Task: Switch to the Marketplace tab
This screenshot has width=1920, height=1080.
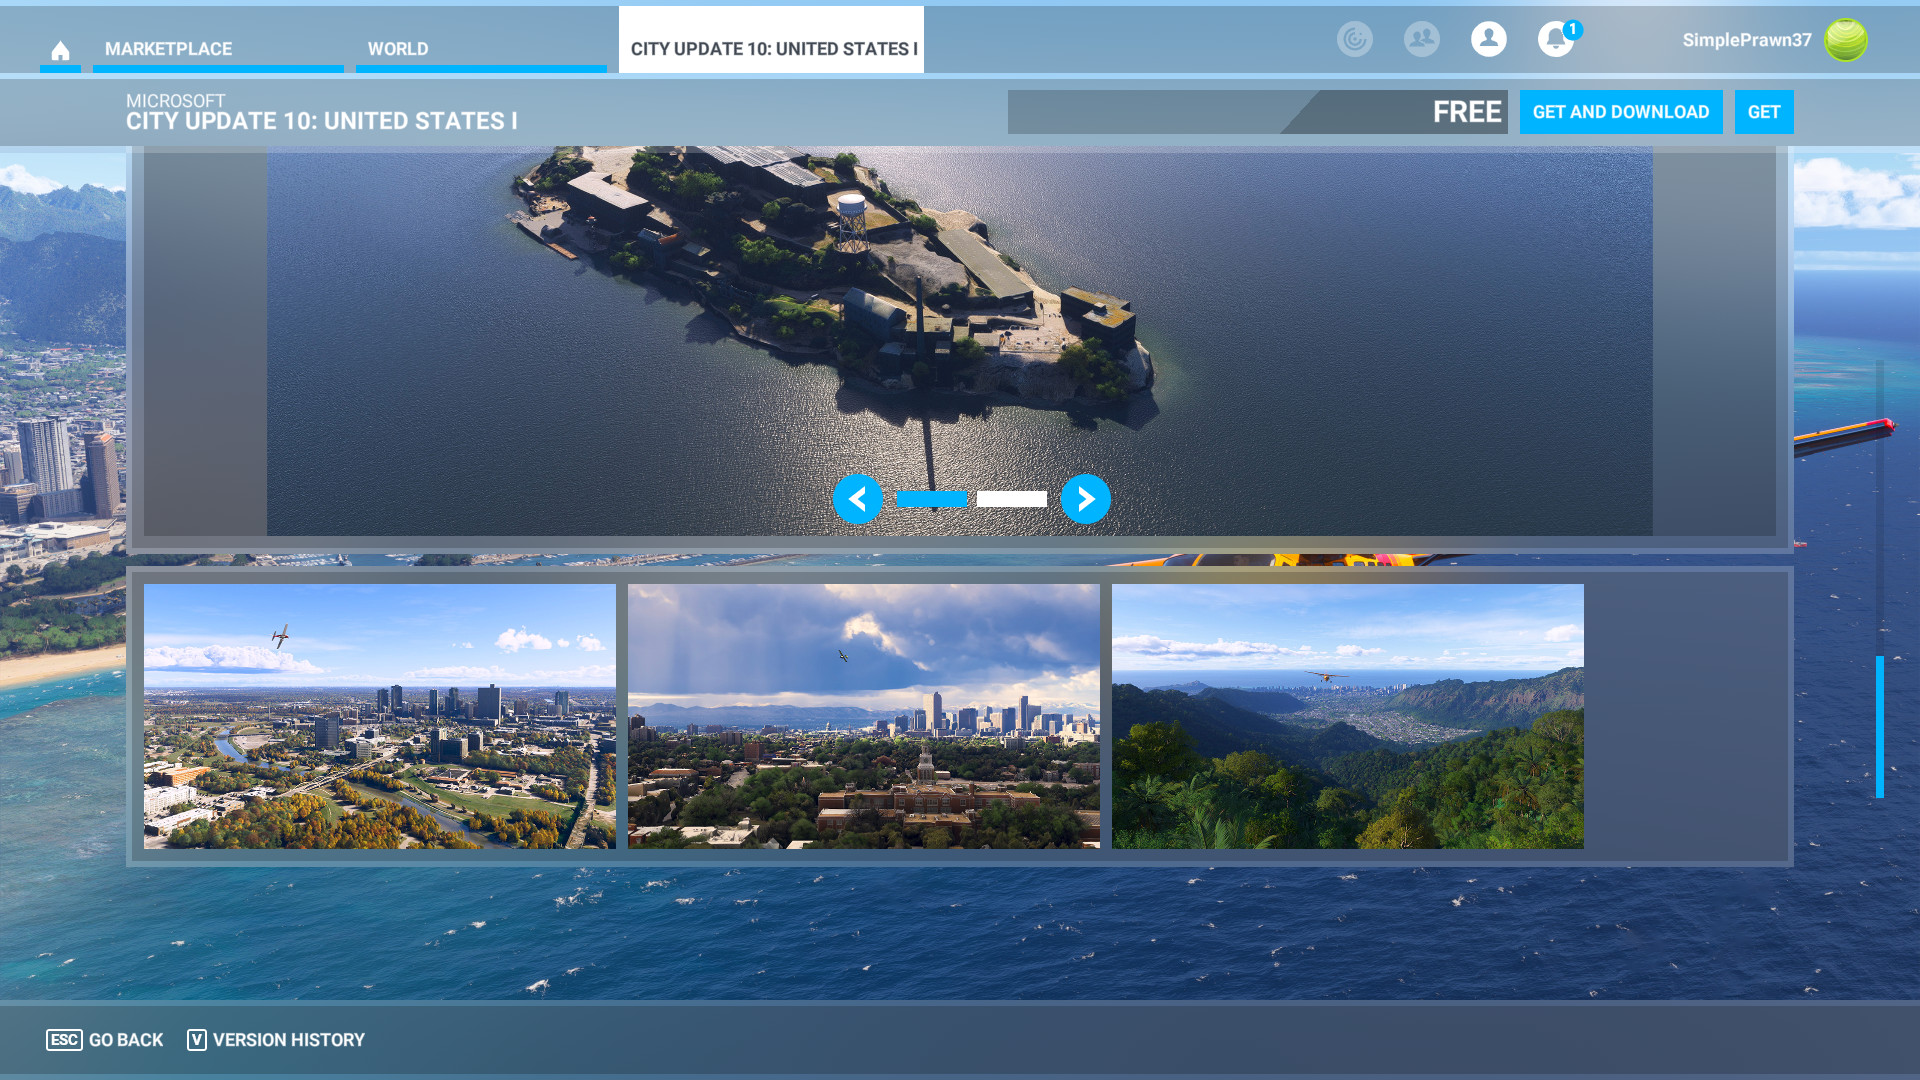Action: pyautogui.click(x=168, y=48)
